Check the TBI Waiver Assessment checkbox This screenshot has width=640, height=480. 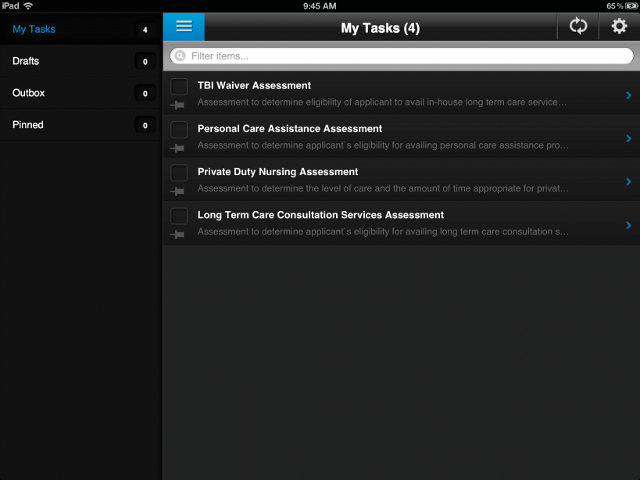pos(179,86)
